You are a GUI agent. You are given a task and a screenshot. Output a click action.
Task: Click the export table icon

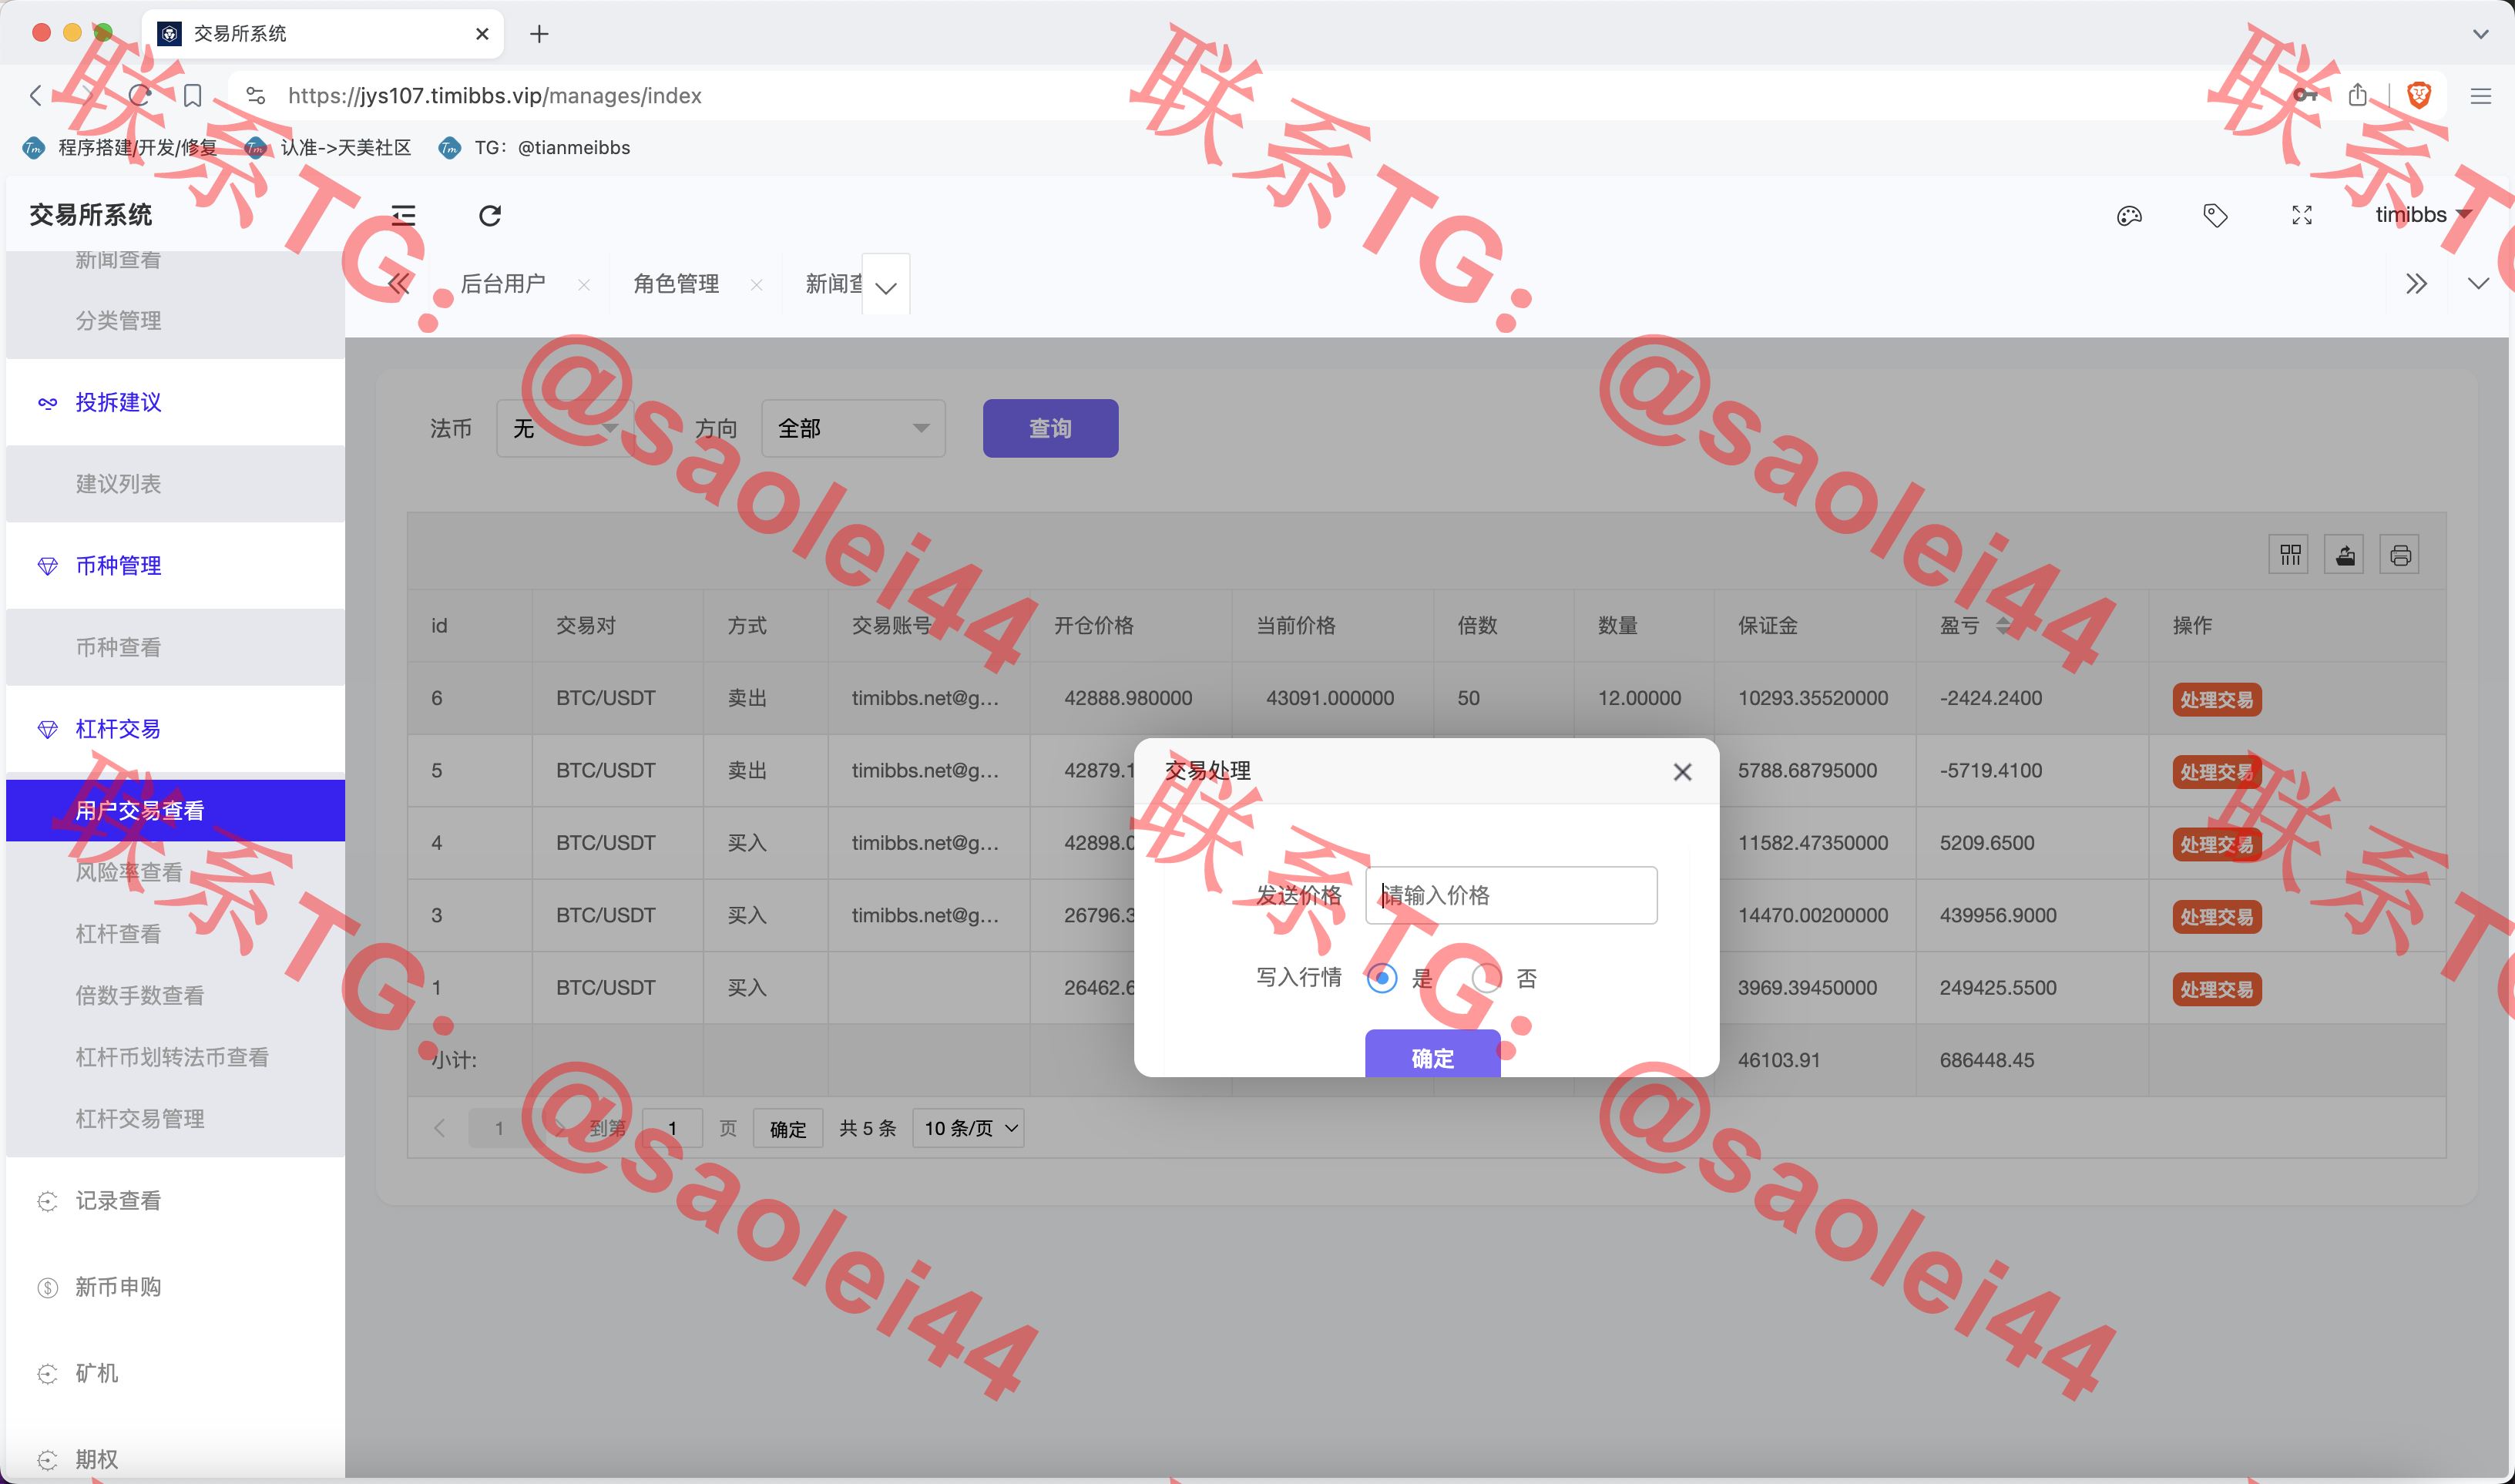[2344, 554]
